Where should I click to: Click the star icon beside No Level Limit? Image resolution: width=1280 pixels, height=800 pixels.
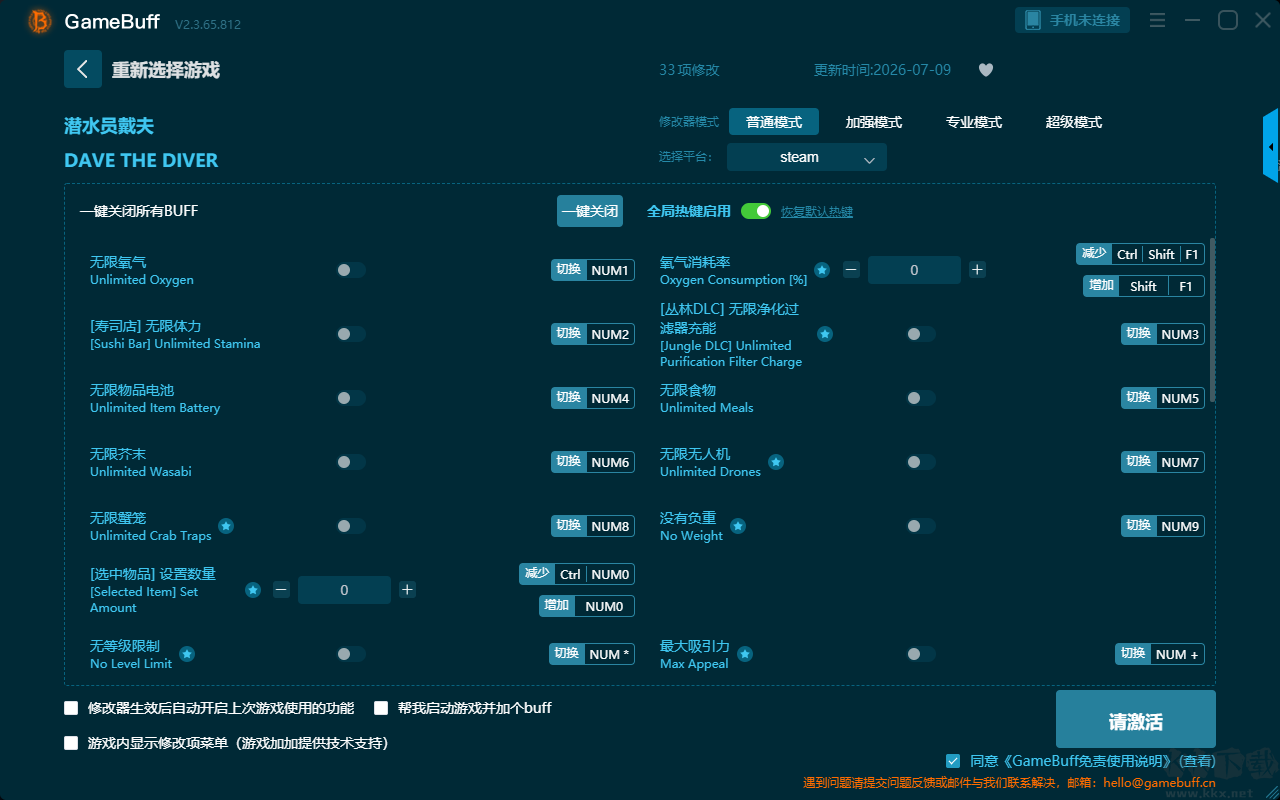click(x=187, y=654)
